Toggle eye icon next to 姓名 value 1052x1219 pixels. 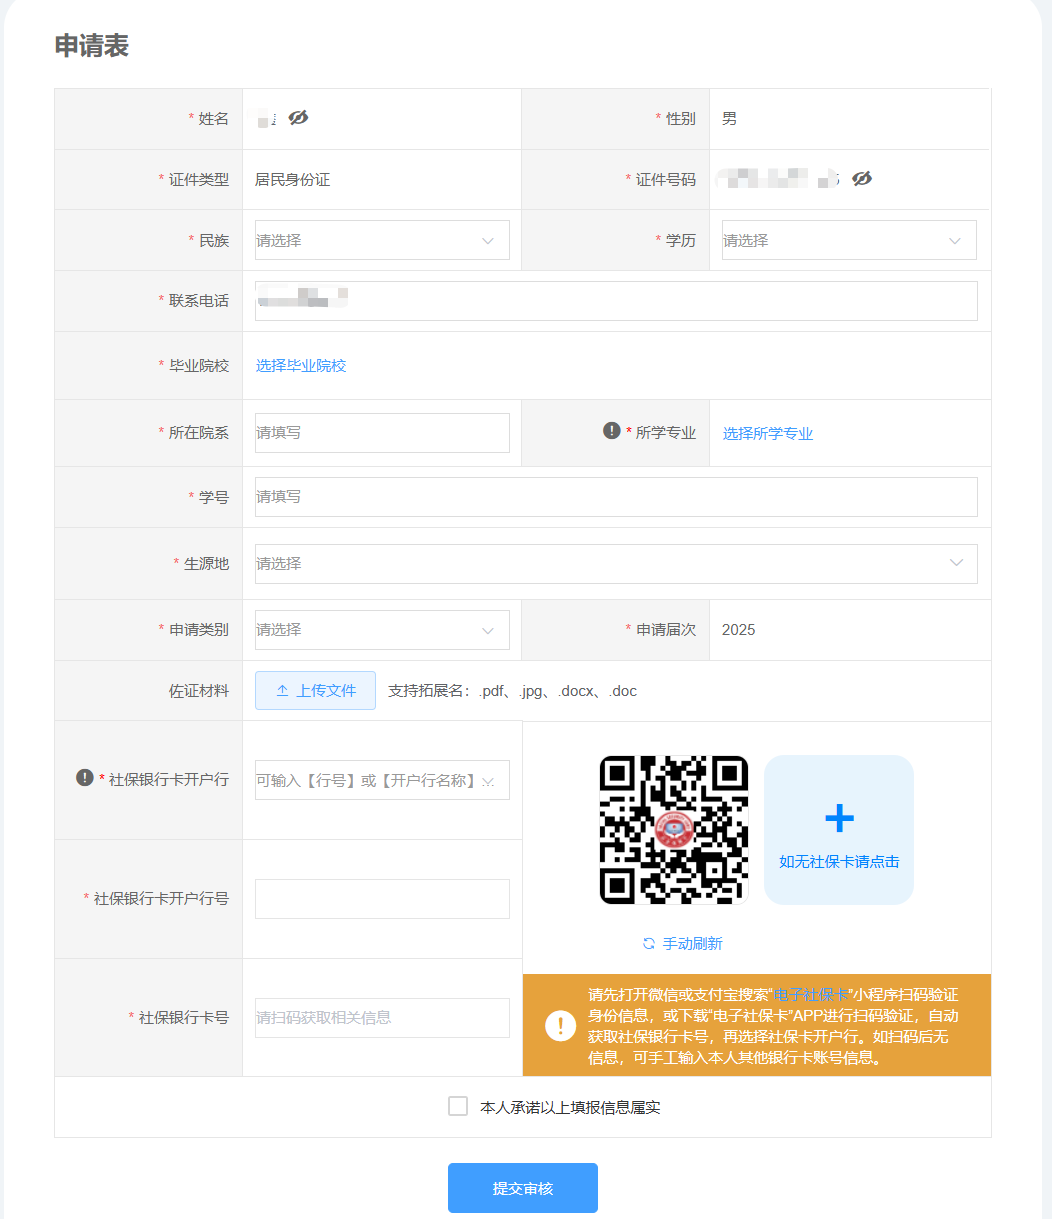coord(298,118)
